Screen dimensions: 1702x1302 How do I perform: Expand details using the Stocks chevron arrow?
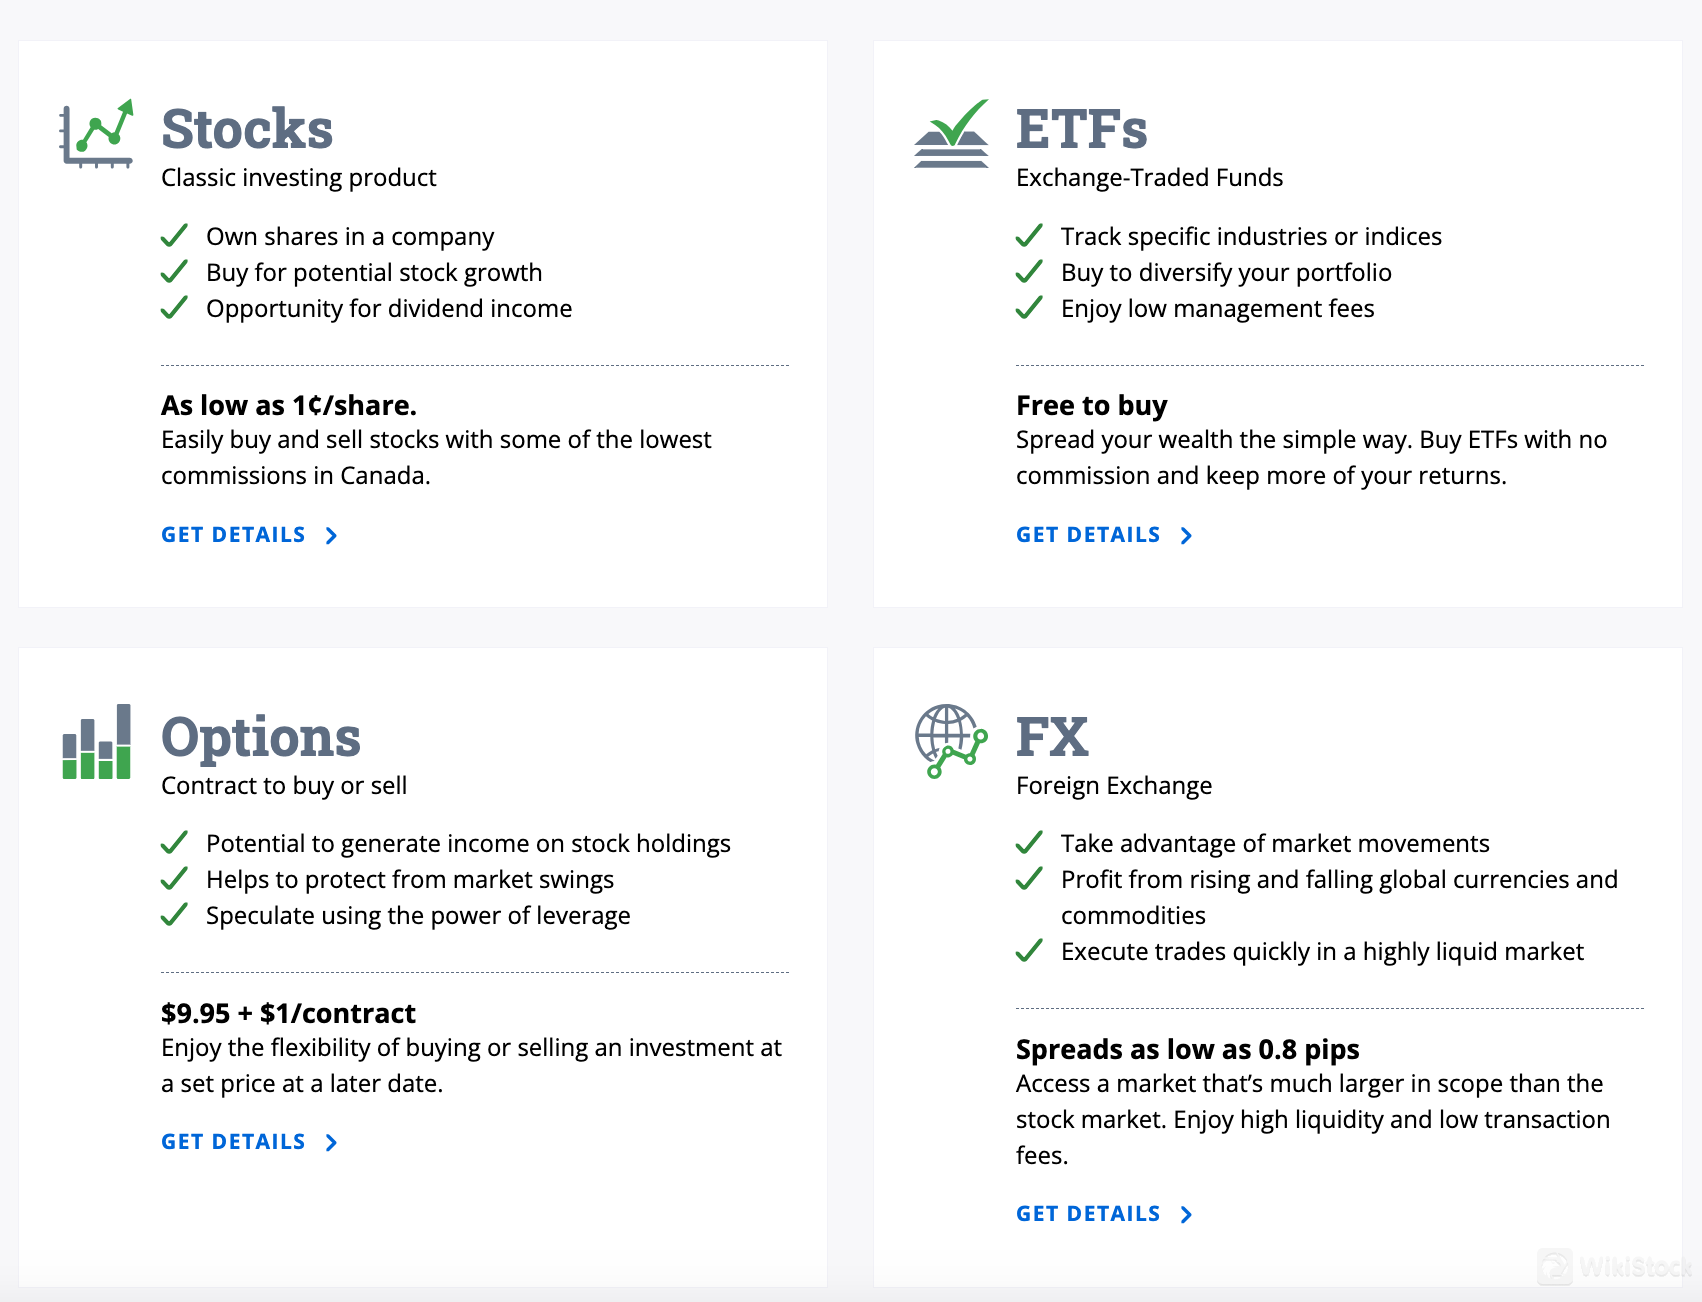(x=331, y=535)
